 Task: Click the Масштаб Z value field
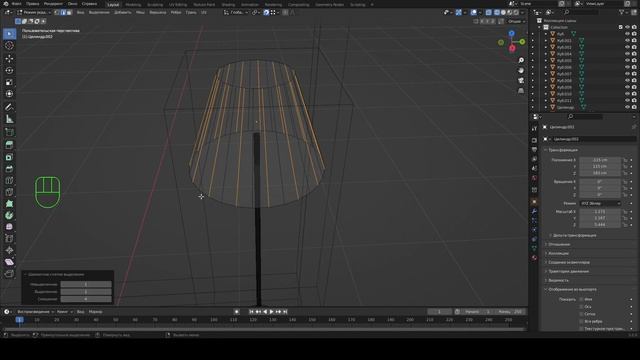point(600,225)
